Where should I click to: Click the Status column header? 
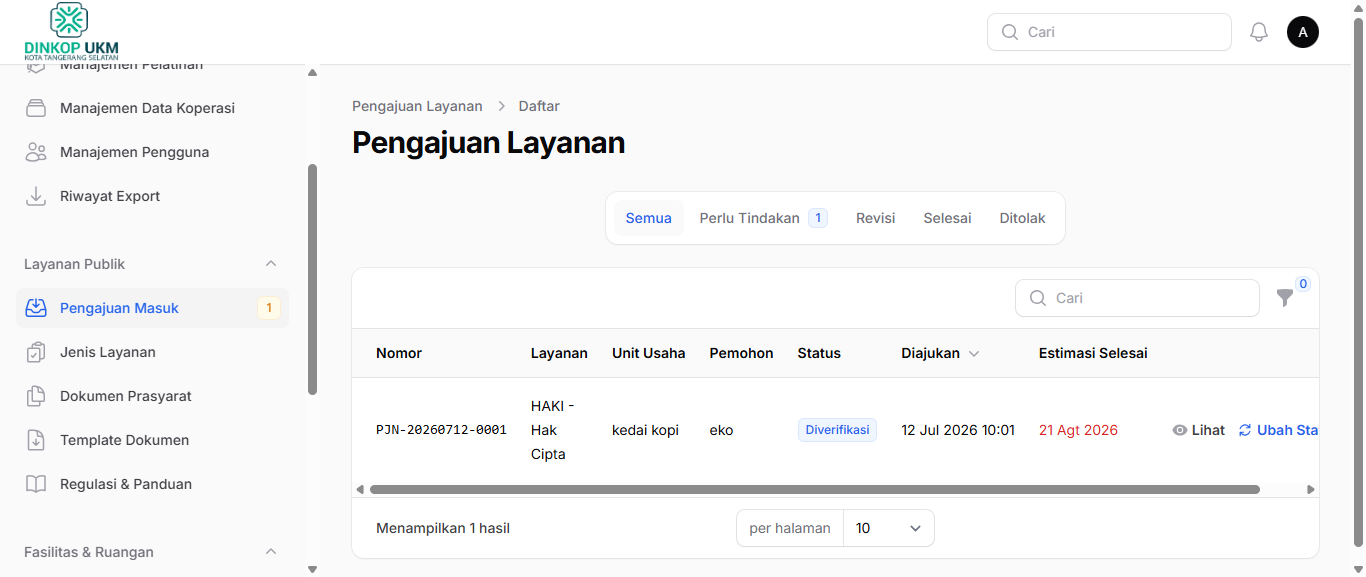coord(819,353)
